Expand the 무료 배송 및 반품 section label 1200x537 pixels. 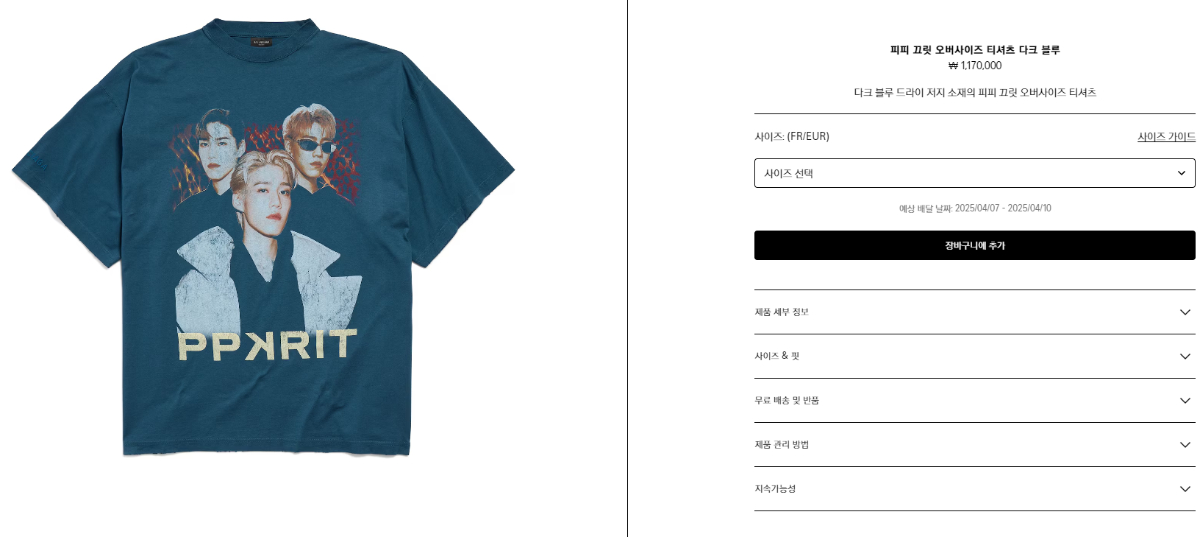[x=787, y=400]
